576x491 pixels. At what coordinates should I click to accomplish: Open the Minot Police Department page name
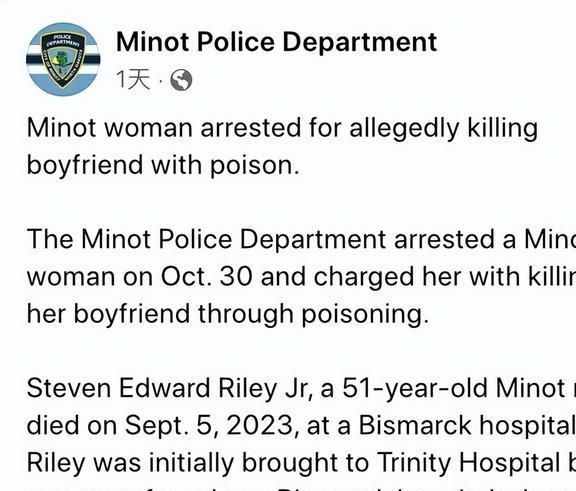pos(276,42)
